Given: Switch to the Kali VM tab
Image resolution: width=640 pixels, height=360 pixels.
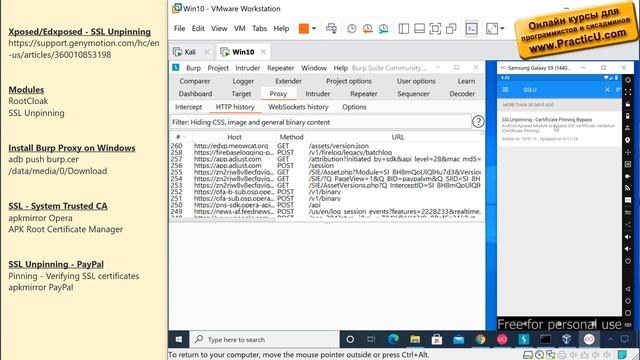Looking at the screenshot, I should [x=190, y=52].
